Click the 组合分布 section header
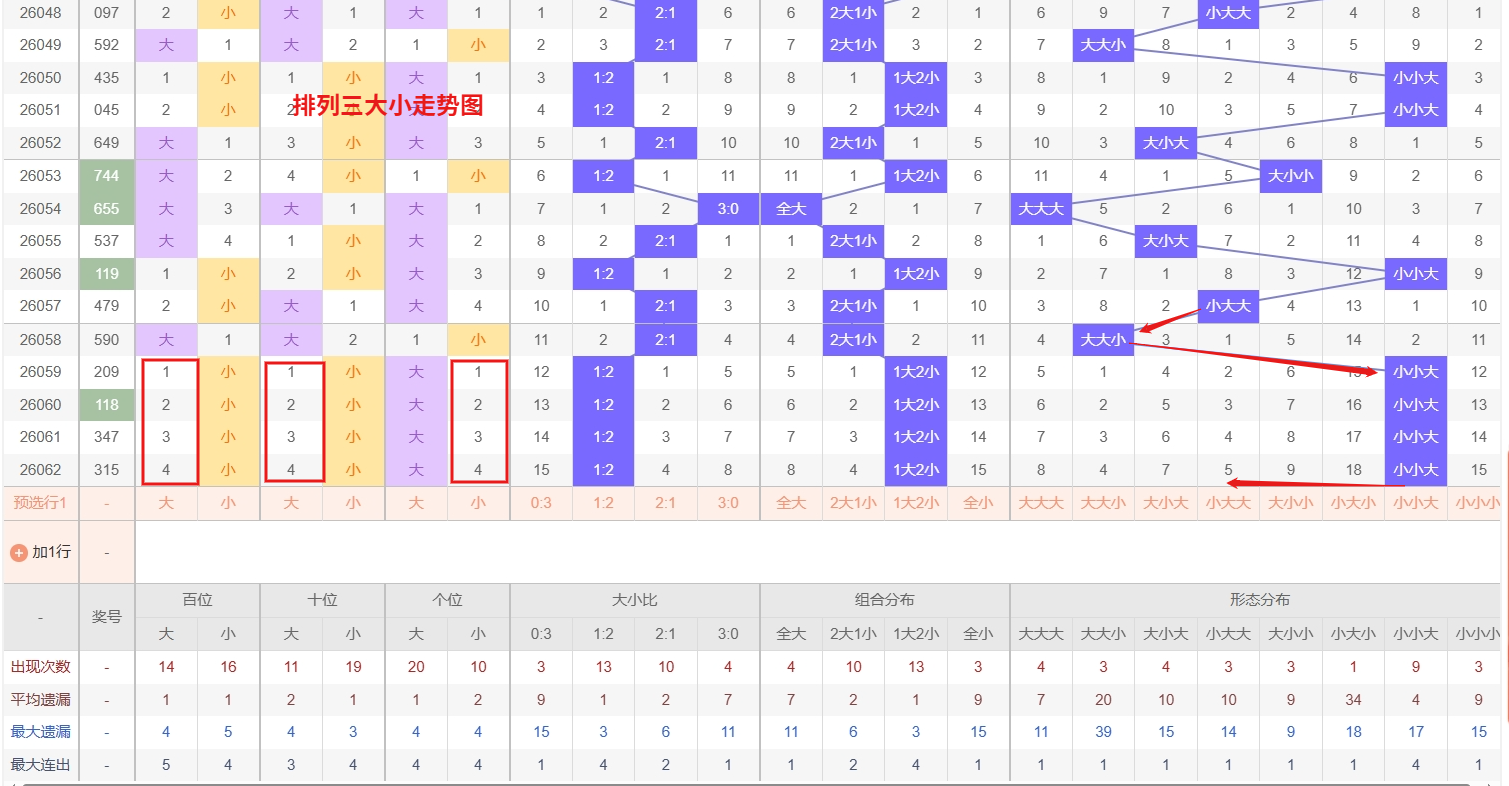 884,599
